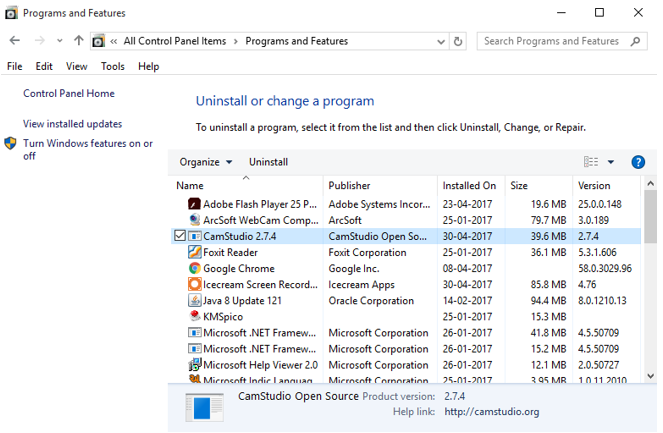Open the recent locations dropdown arrow

(x=60, y=41)
